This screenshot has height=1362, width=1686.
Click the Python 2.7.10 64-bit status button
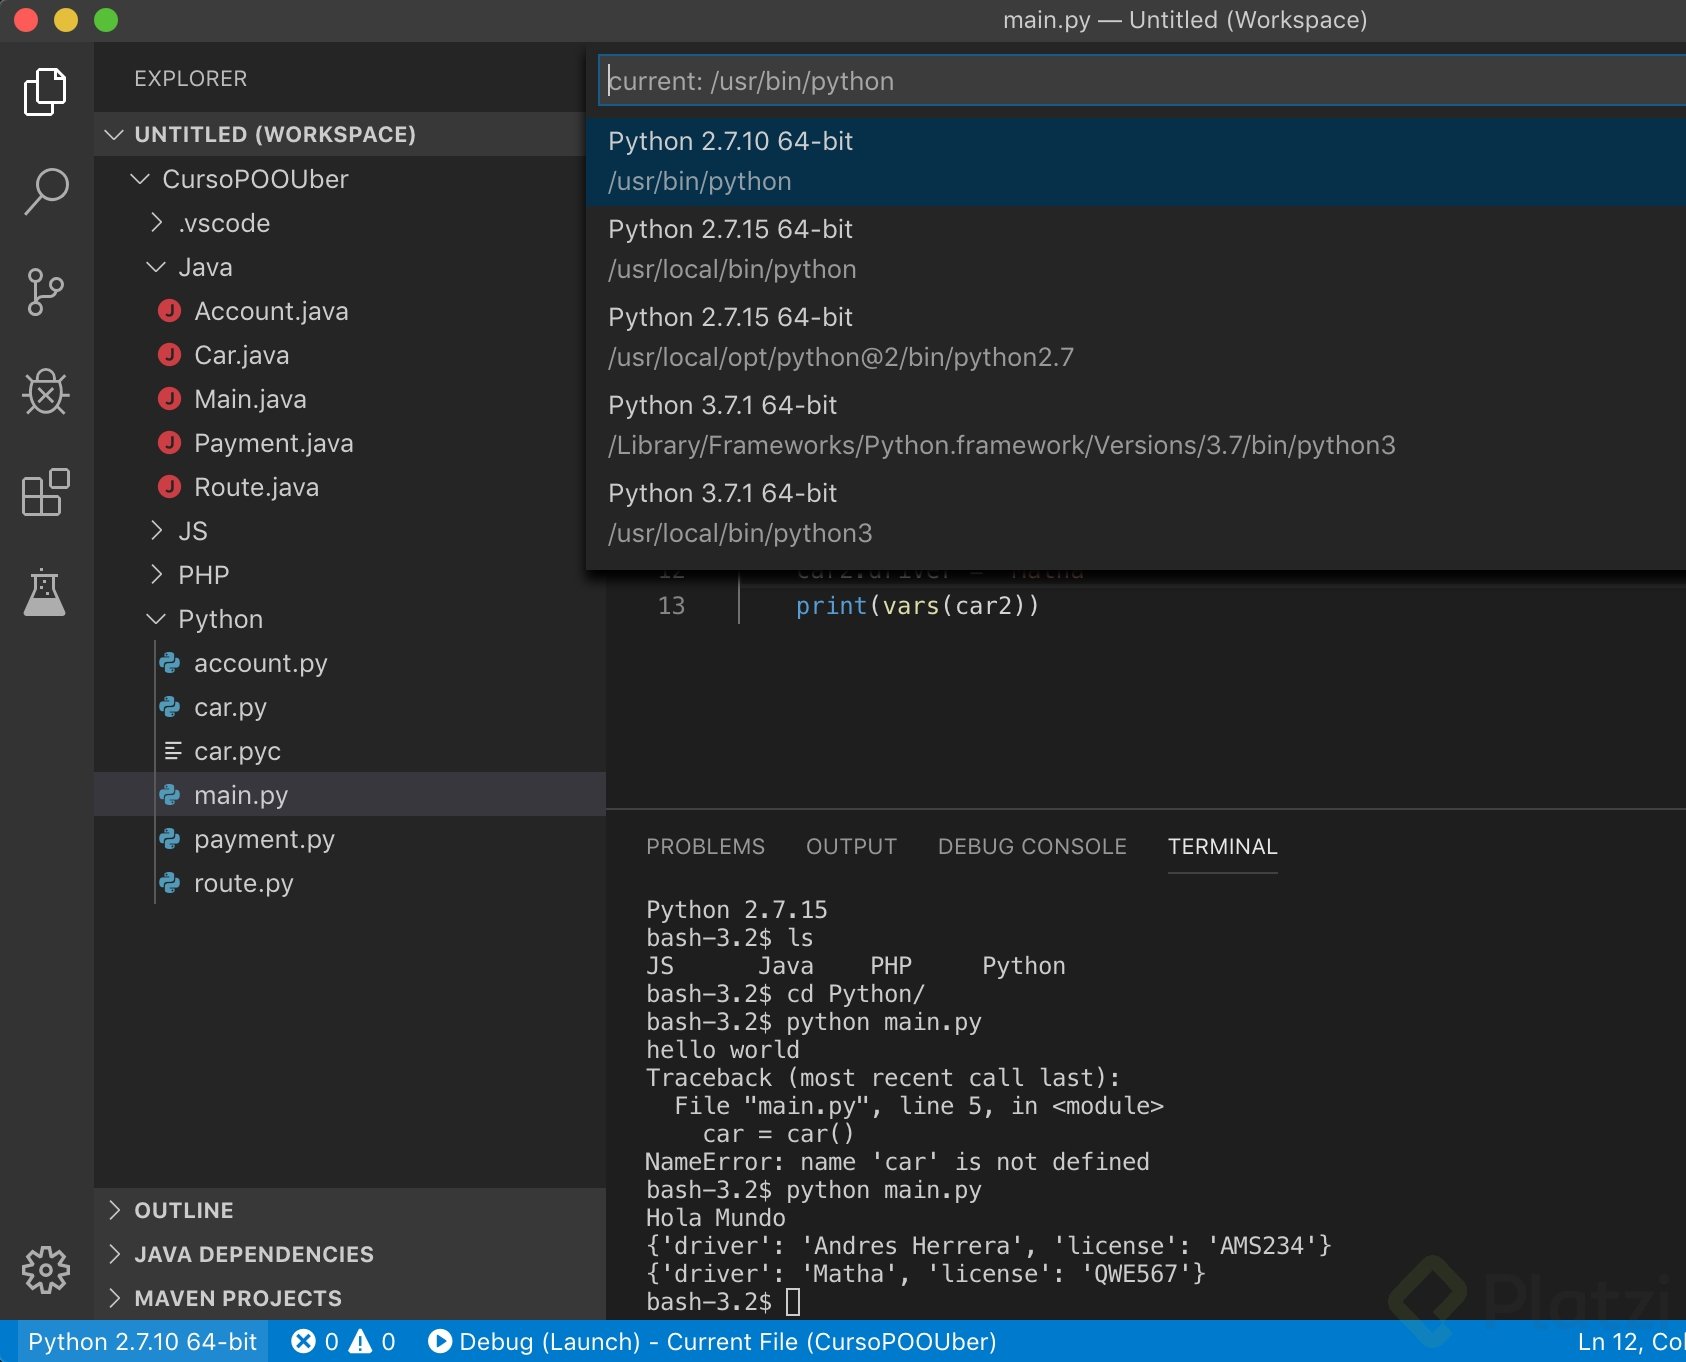click(x=142, y=1341)
